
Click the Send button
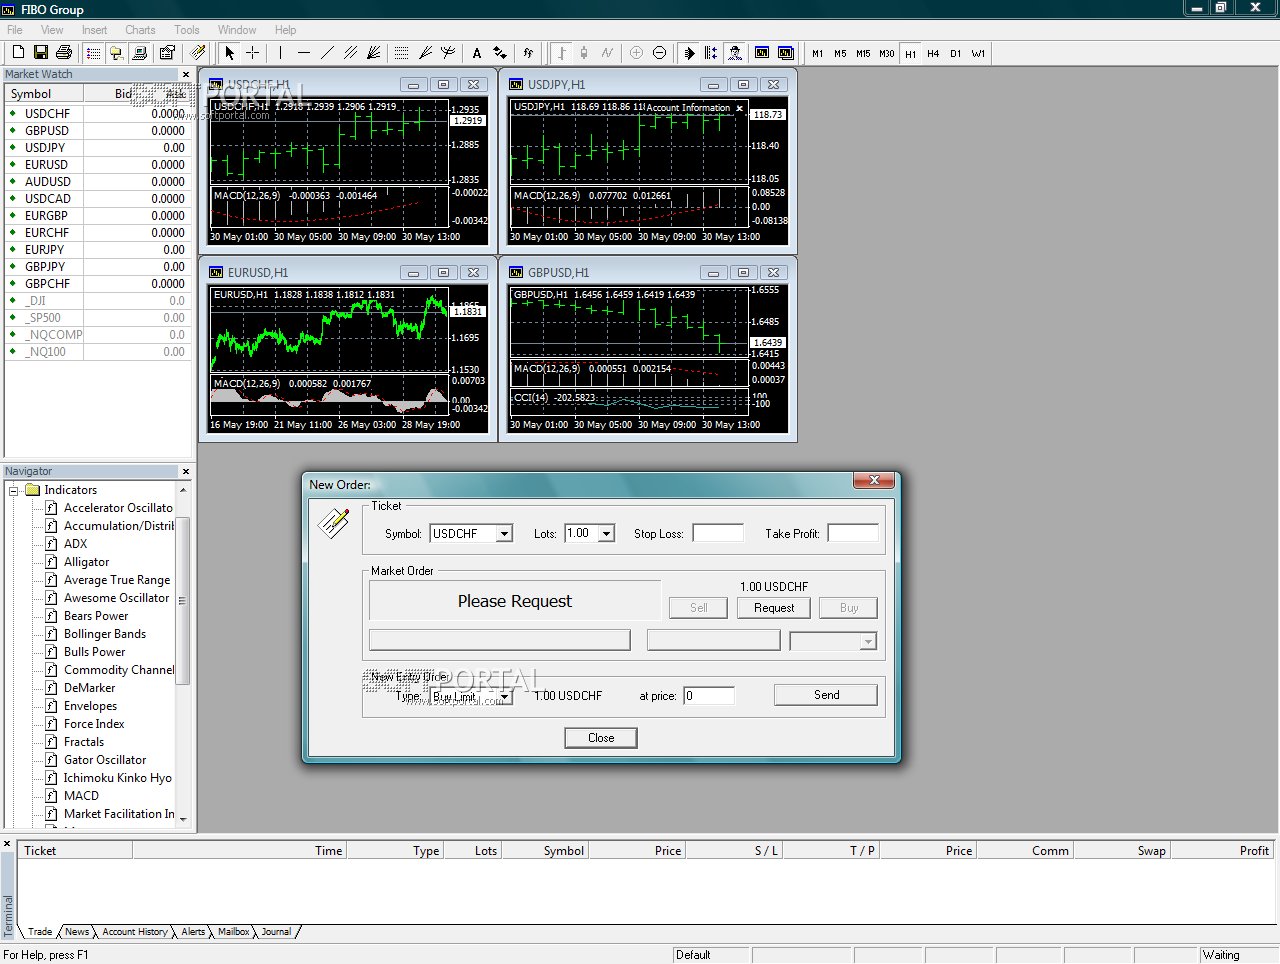click(826, 695)
